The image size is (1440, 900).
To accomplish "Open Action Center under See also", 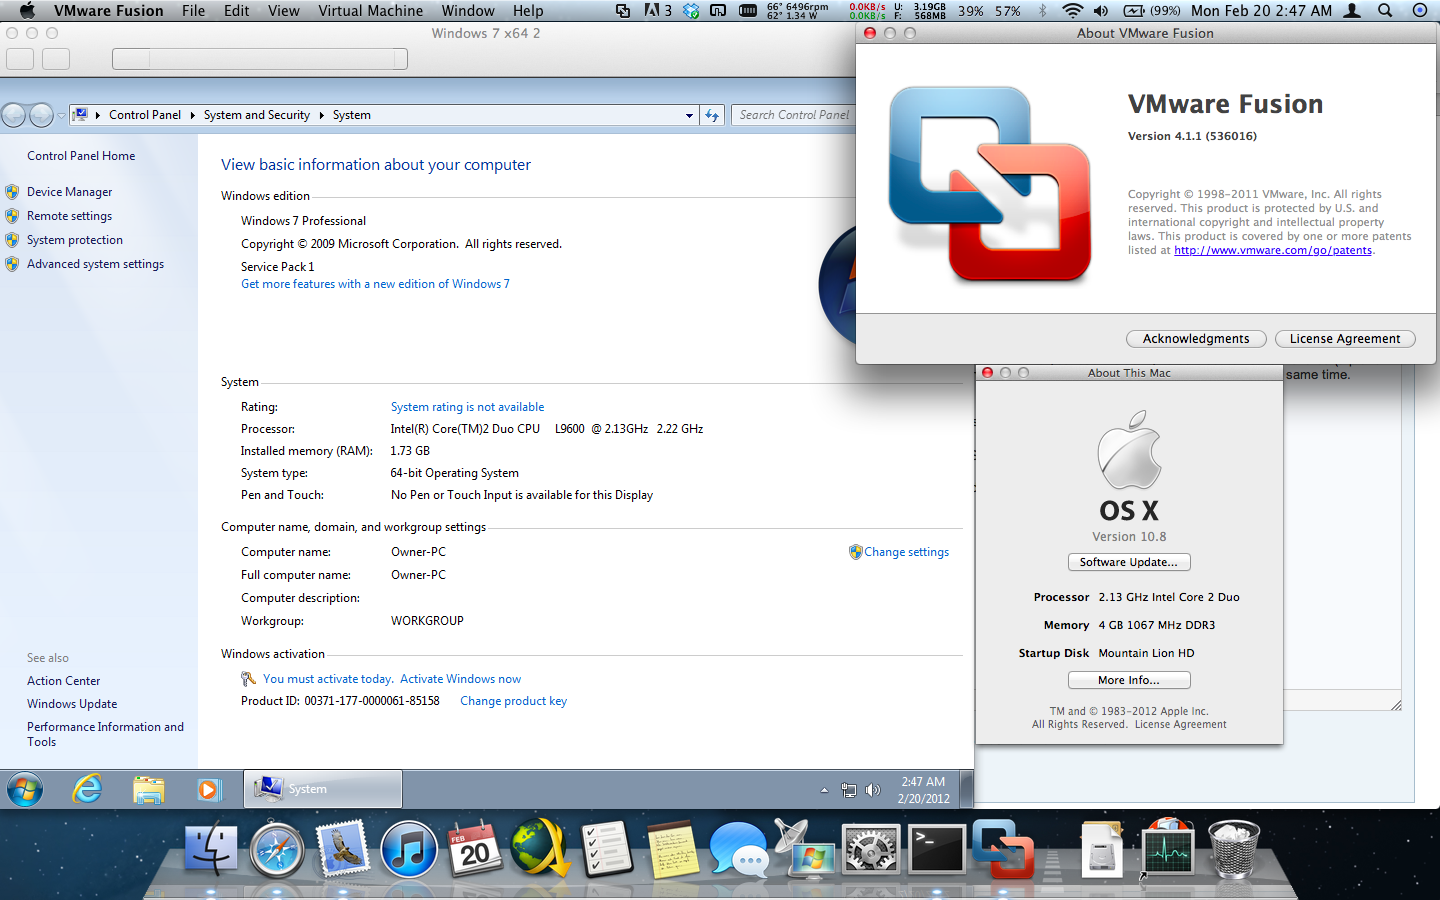I will (63, 681).
